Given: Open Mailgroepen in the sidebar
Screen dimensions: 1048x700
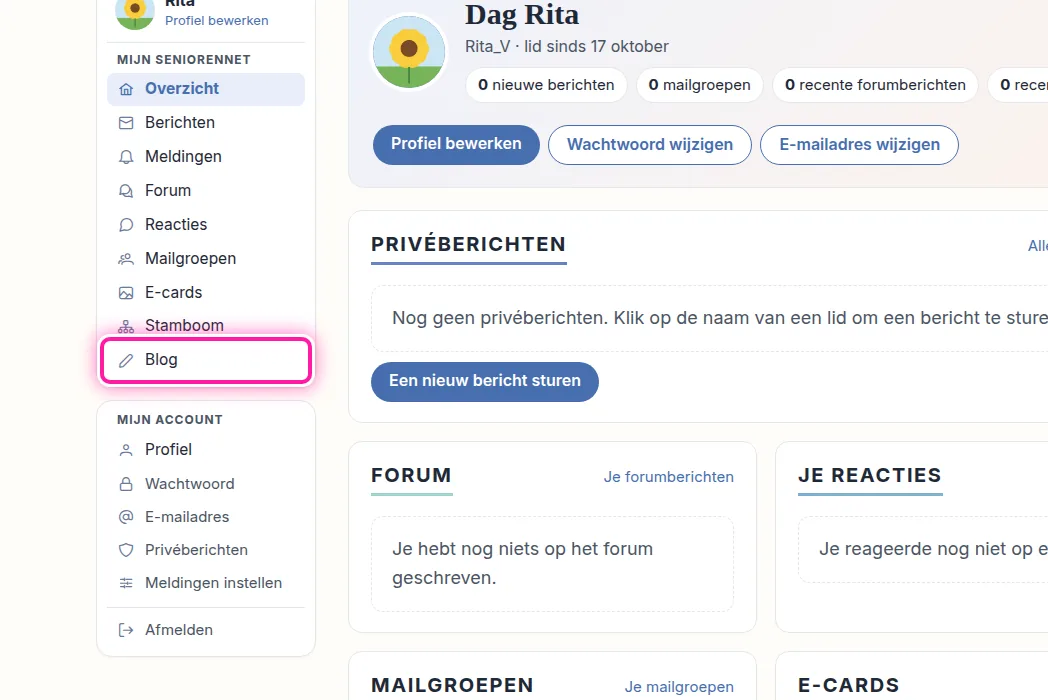Looking at the screenshot, I should 206,259.
